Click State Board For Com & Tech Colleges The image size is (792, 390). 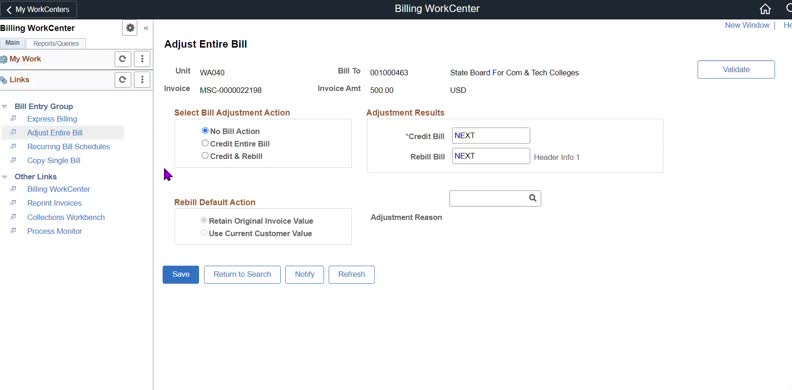pos(514,73)
